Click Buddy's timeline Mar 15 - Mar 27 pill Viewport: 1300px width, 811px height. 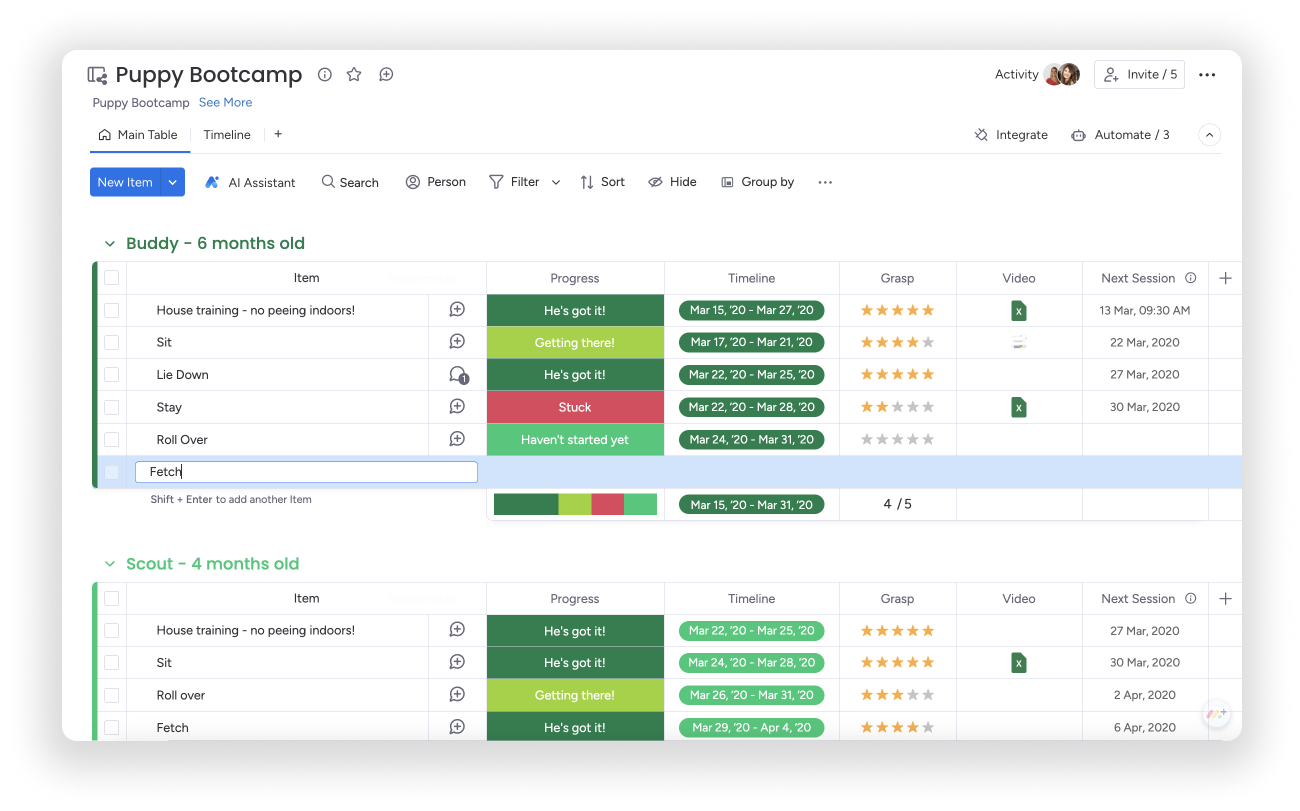[x=752, y=310]
